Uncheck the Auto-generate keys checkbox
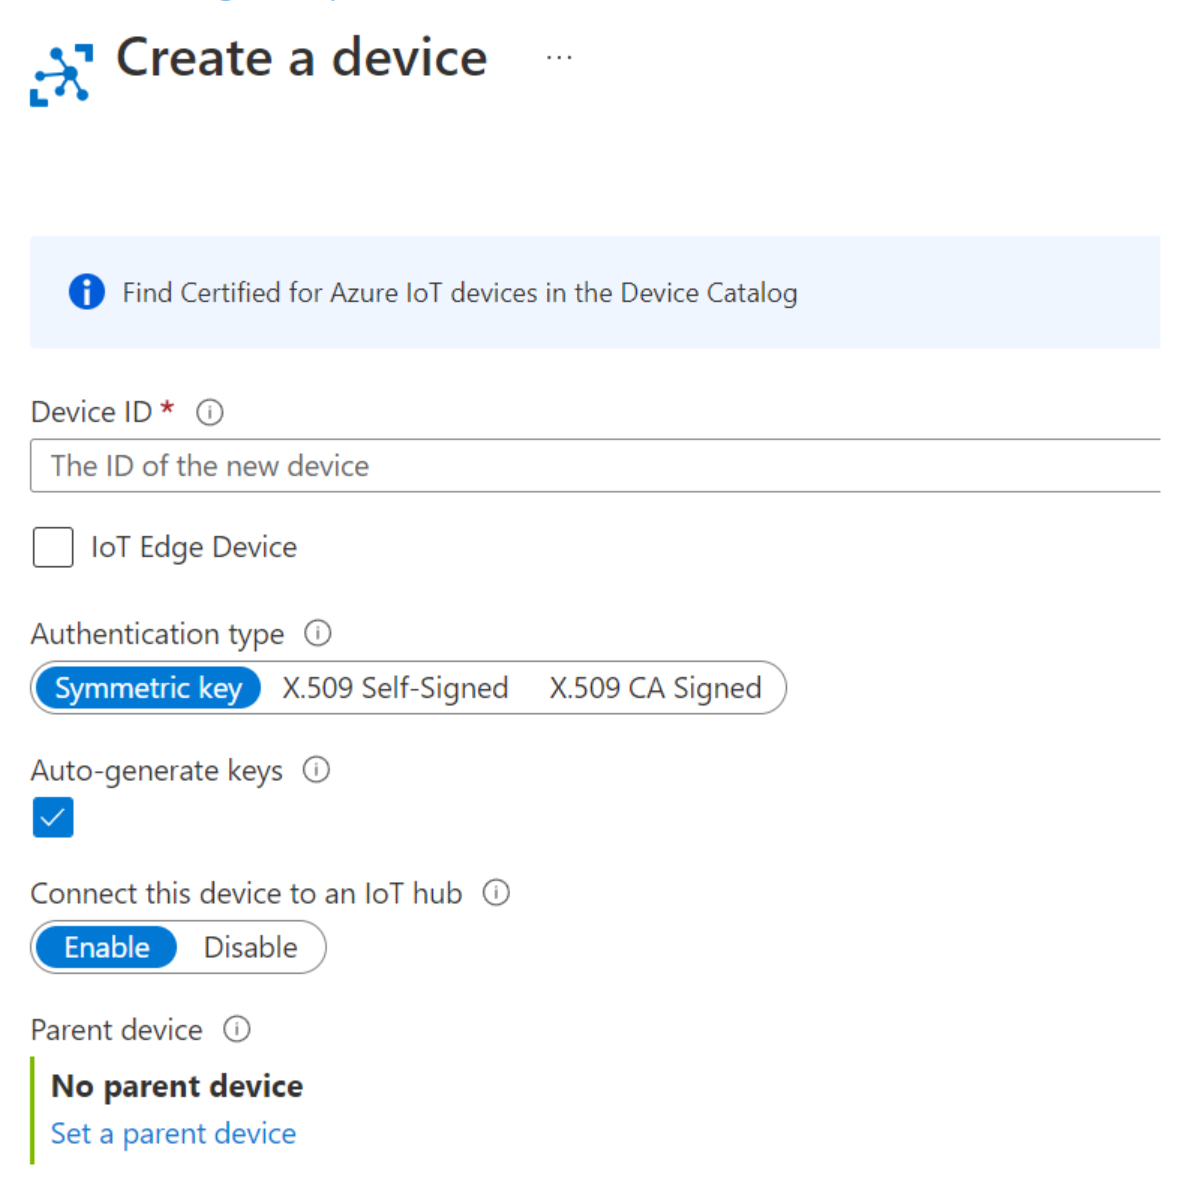Screen dimensions: 1194x1189 [x=53, y=817]
